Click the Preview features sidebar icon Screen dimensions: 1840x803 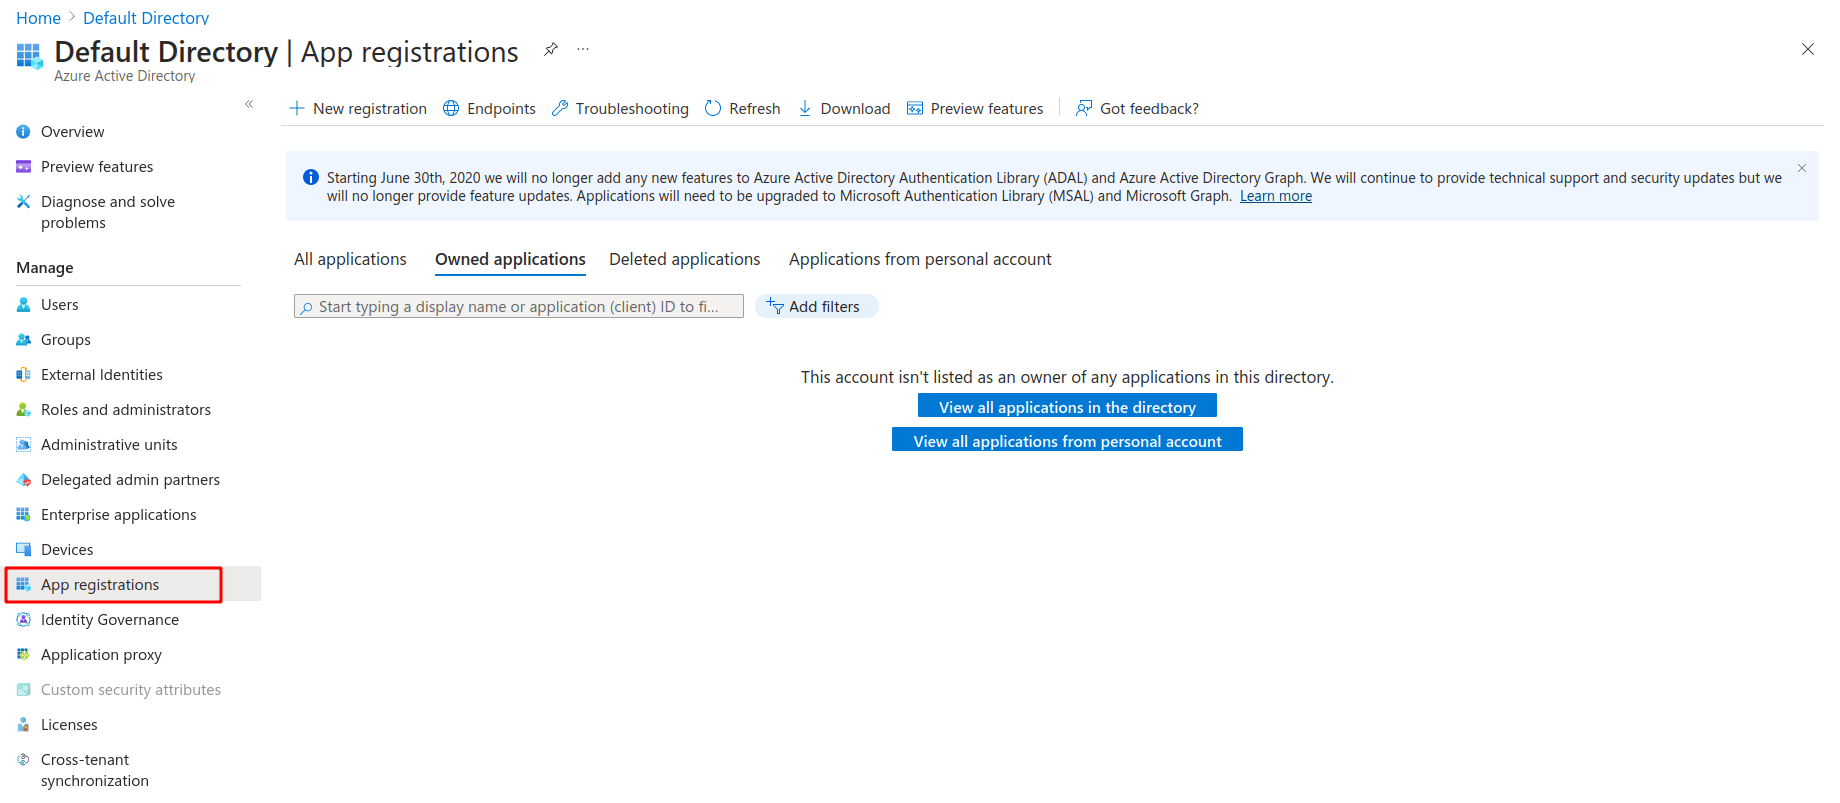tap(24, 167)
